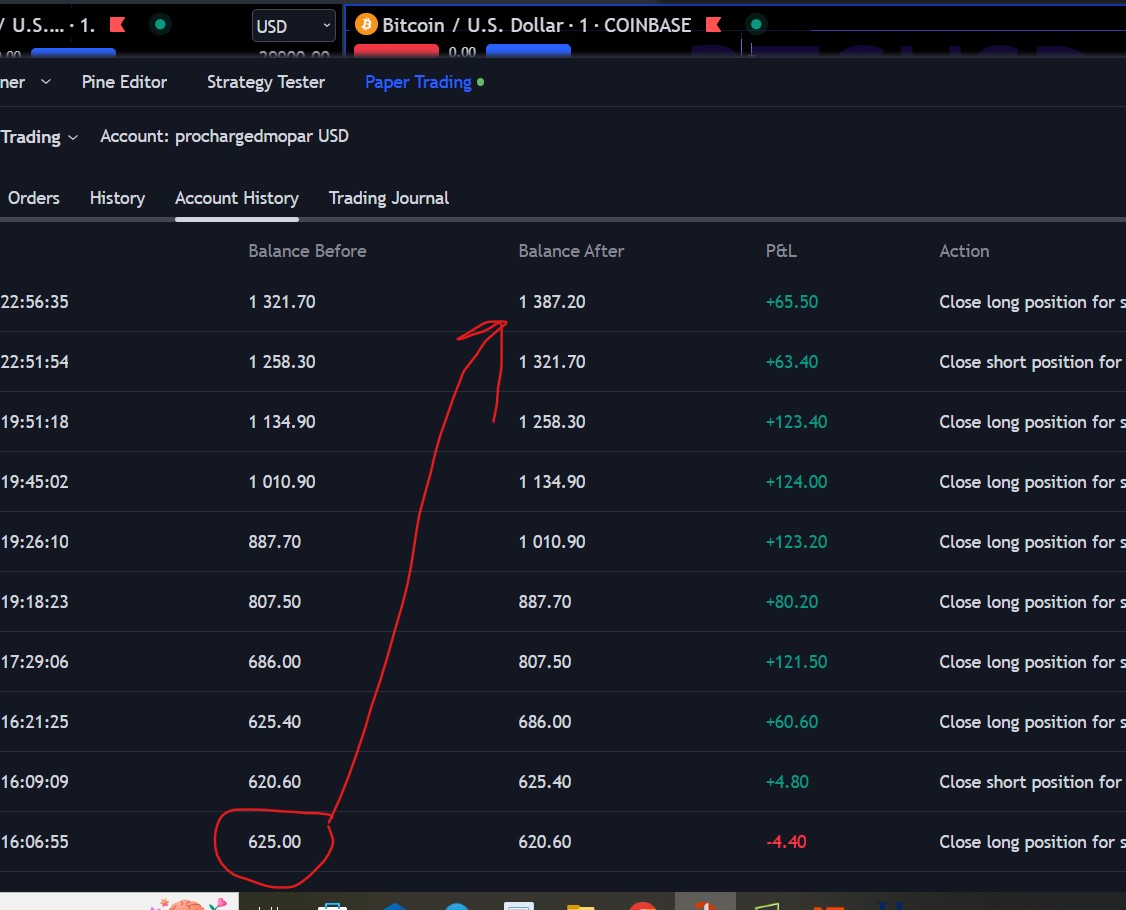Click the Bitcoin coin logo icon
Image resolution: width=1126 pixels, height=910 pixels.
click(366, 24)
